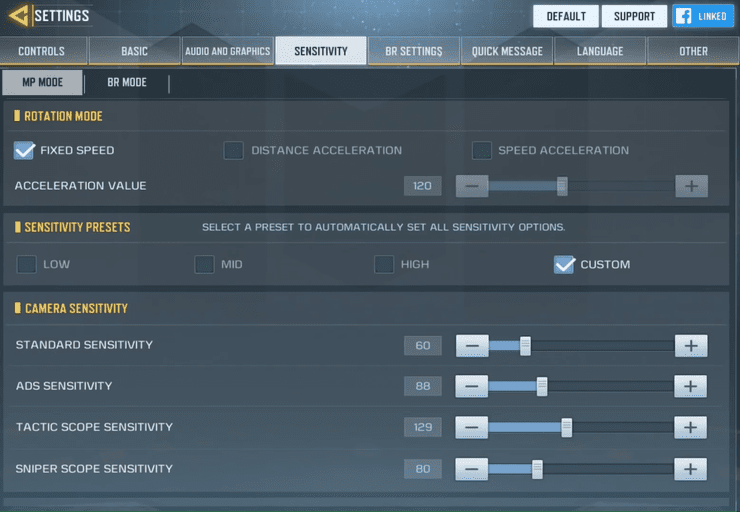Switch to the Language tab
This screenshot has height=512, width=740.
(x=600, y=51)
